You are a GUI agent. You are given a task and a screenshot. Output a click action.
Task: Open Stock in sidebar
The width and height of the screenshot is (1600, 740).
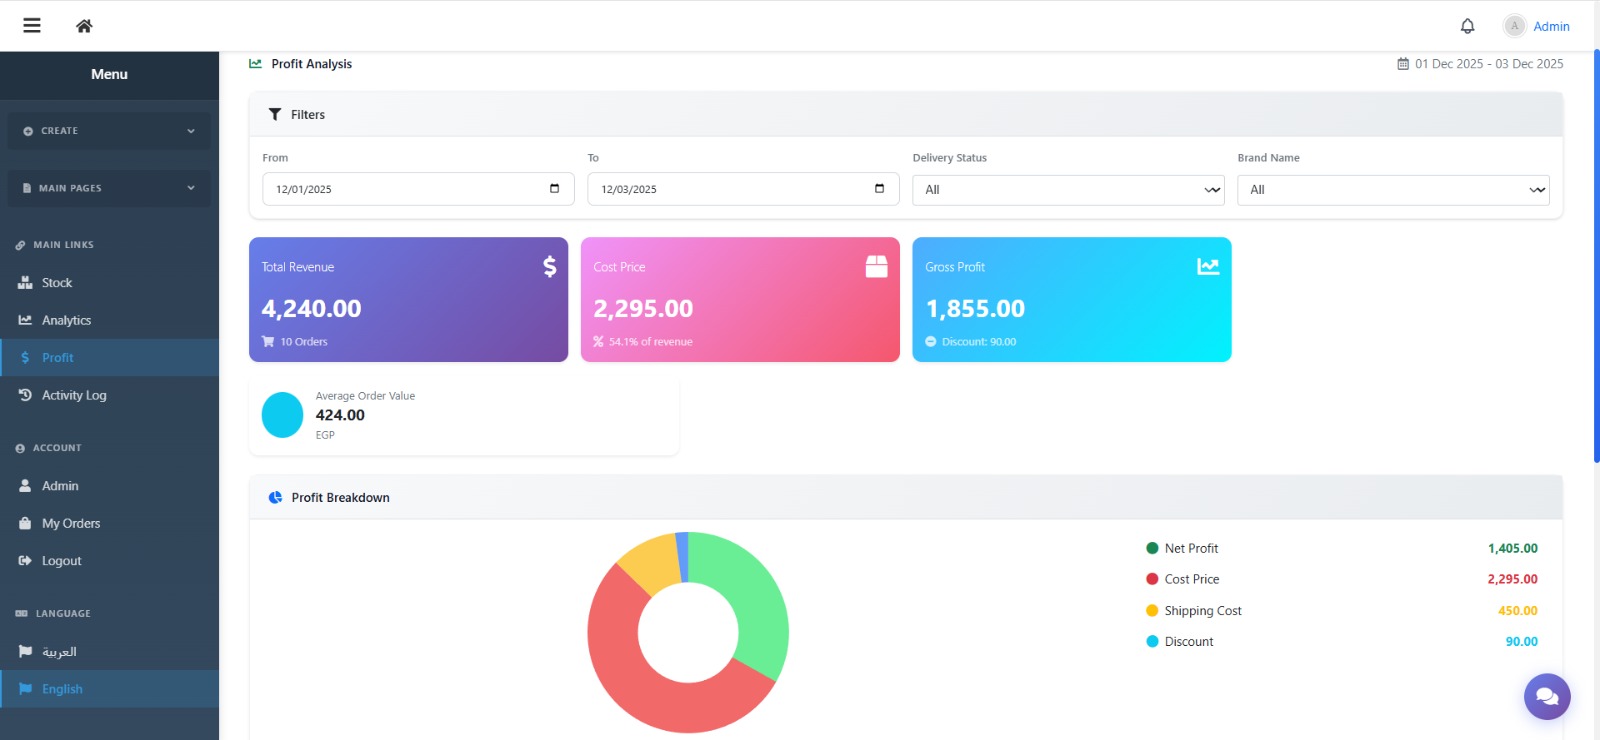click(57, 283)
